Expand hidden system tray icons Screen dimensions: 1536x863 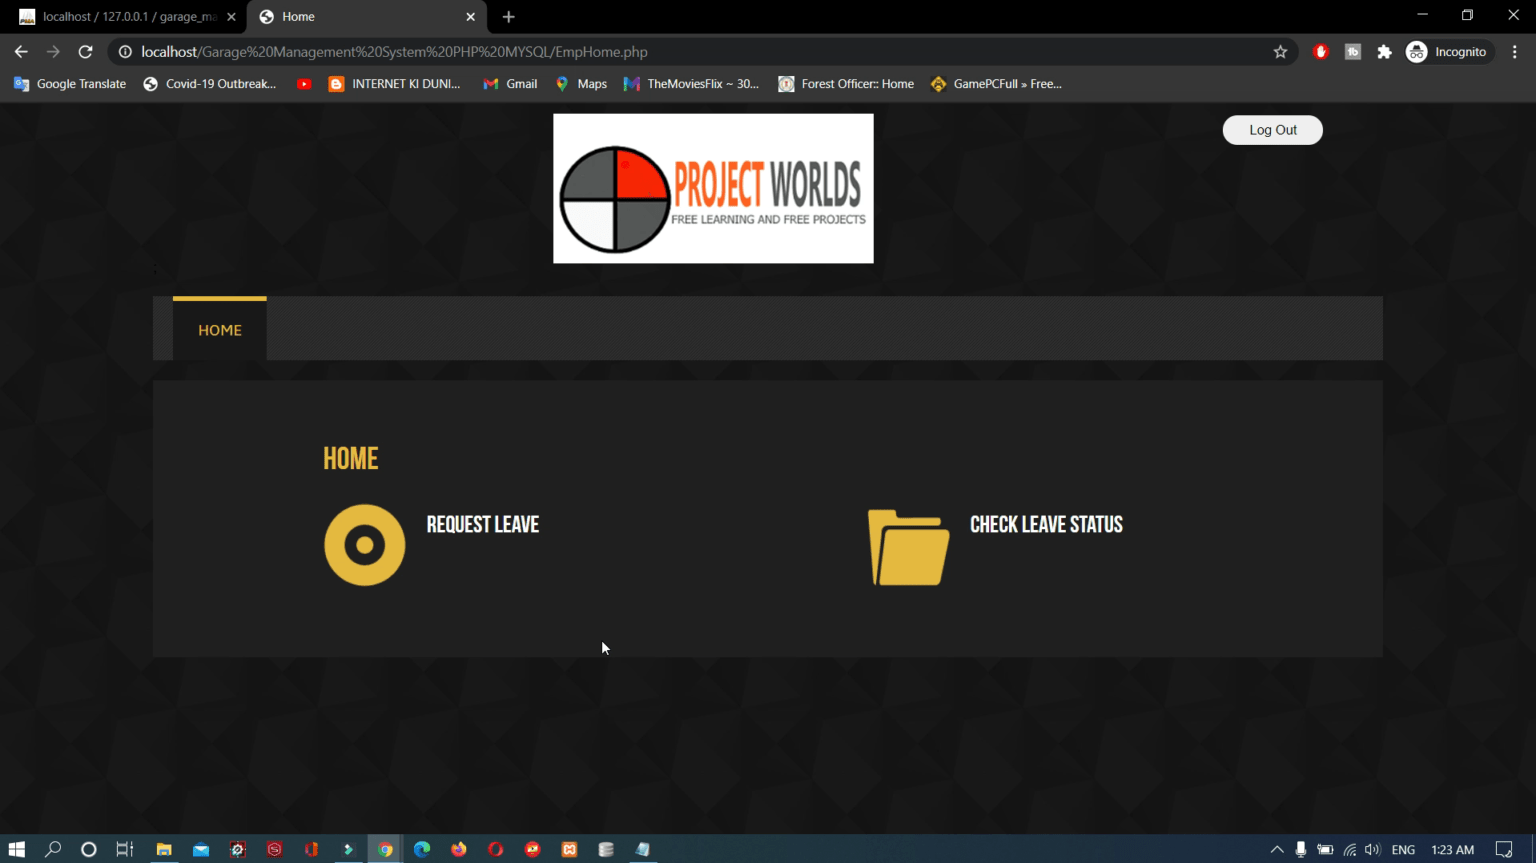pos(1277,849)
